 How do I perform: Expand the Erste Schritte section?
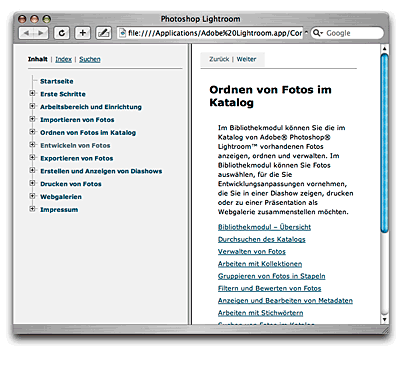click(x=32, y=93)
